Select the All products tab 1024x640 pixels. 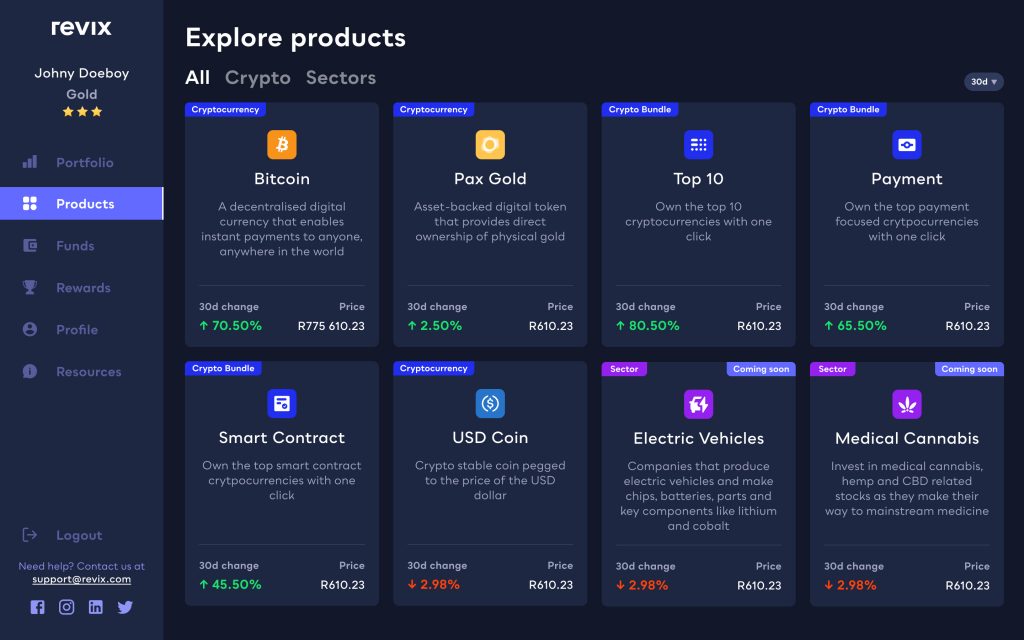[x=198, y=78]
